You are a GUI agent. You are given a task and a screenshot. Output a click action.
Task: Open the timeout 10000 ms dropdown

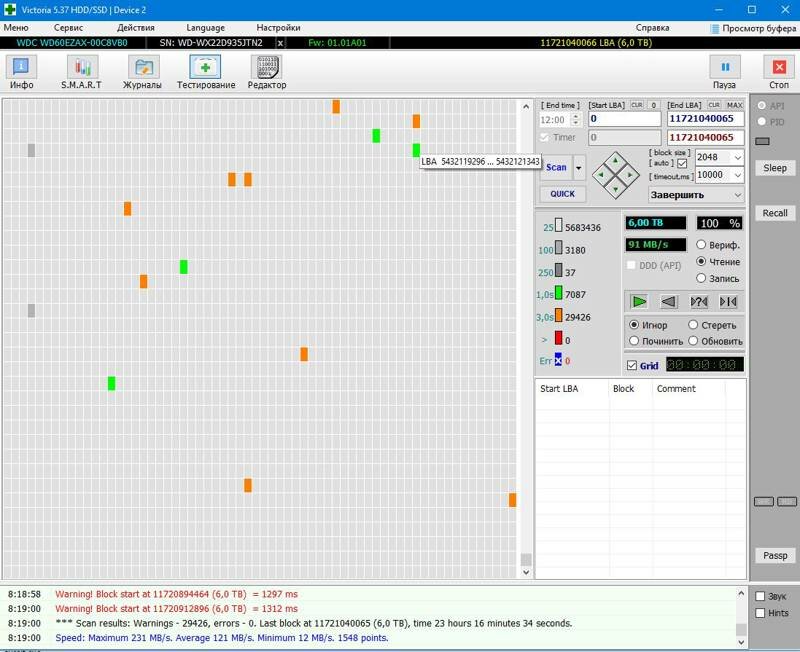pos(738,175)
